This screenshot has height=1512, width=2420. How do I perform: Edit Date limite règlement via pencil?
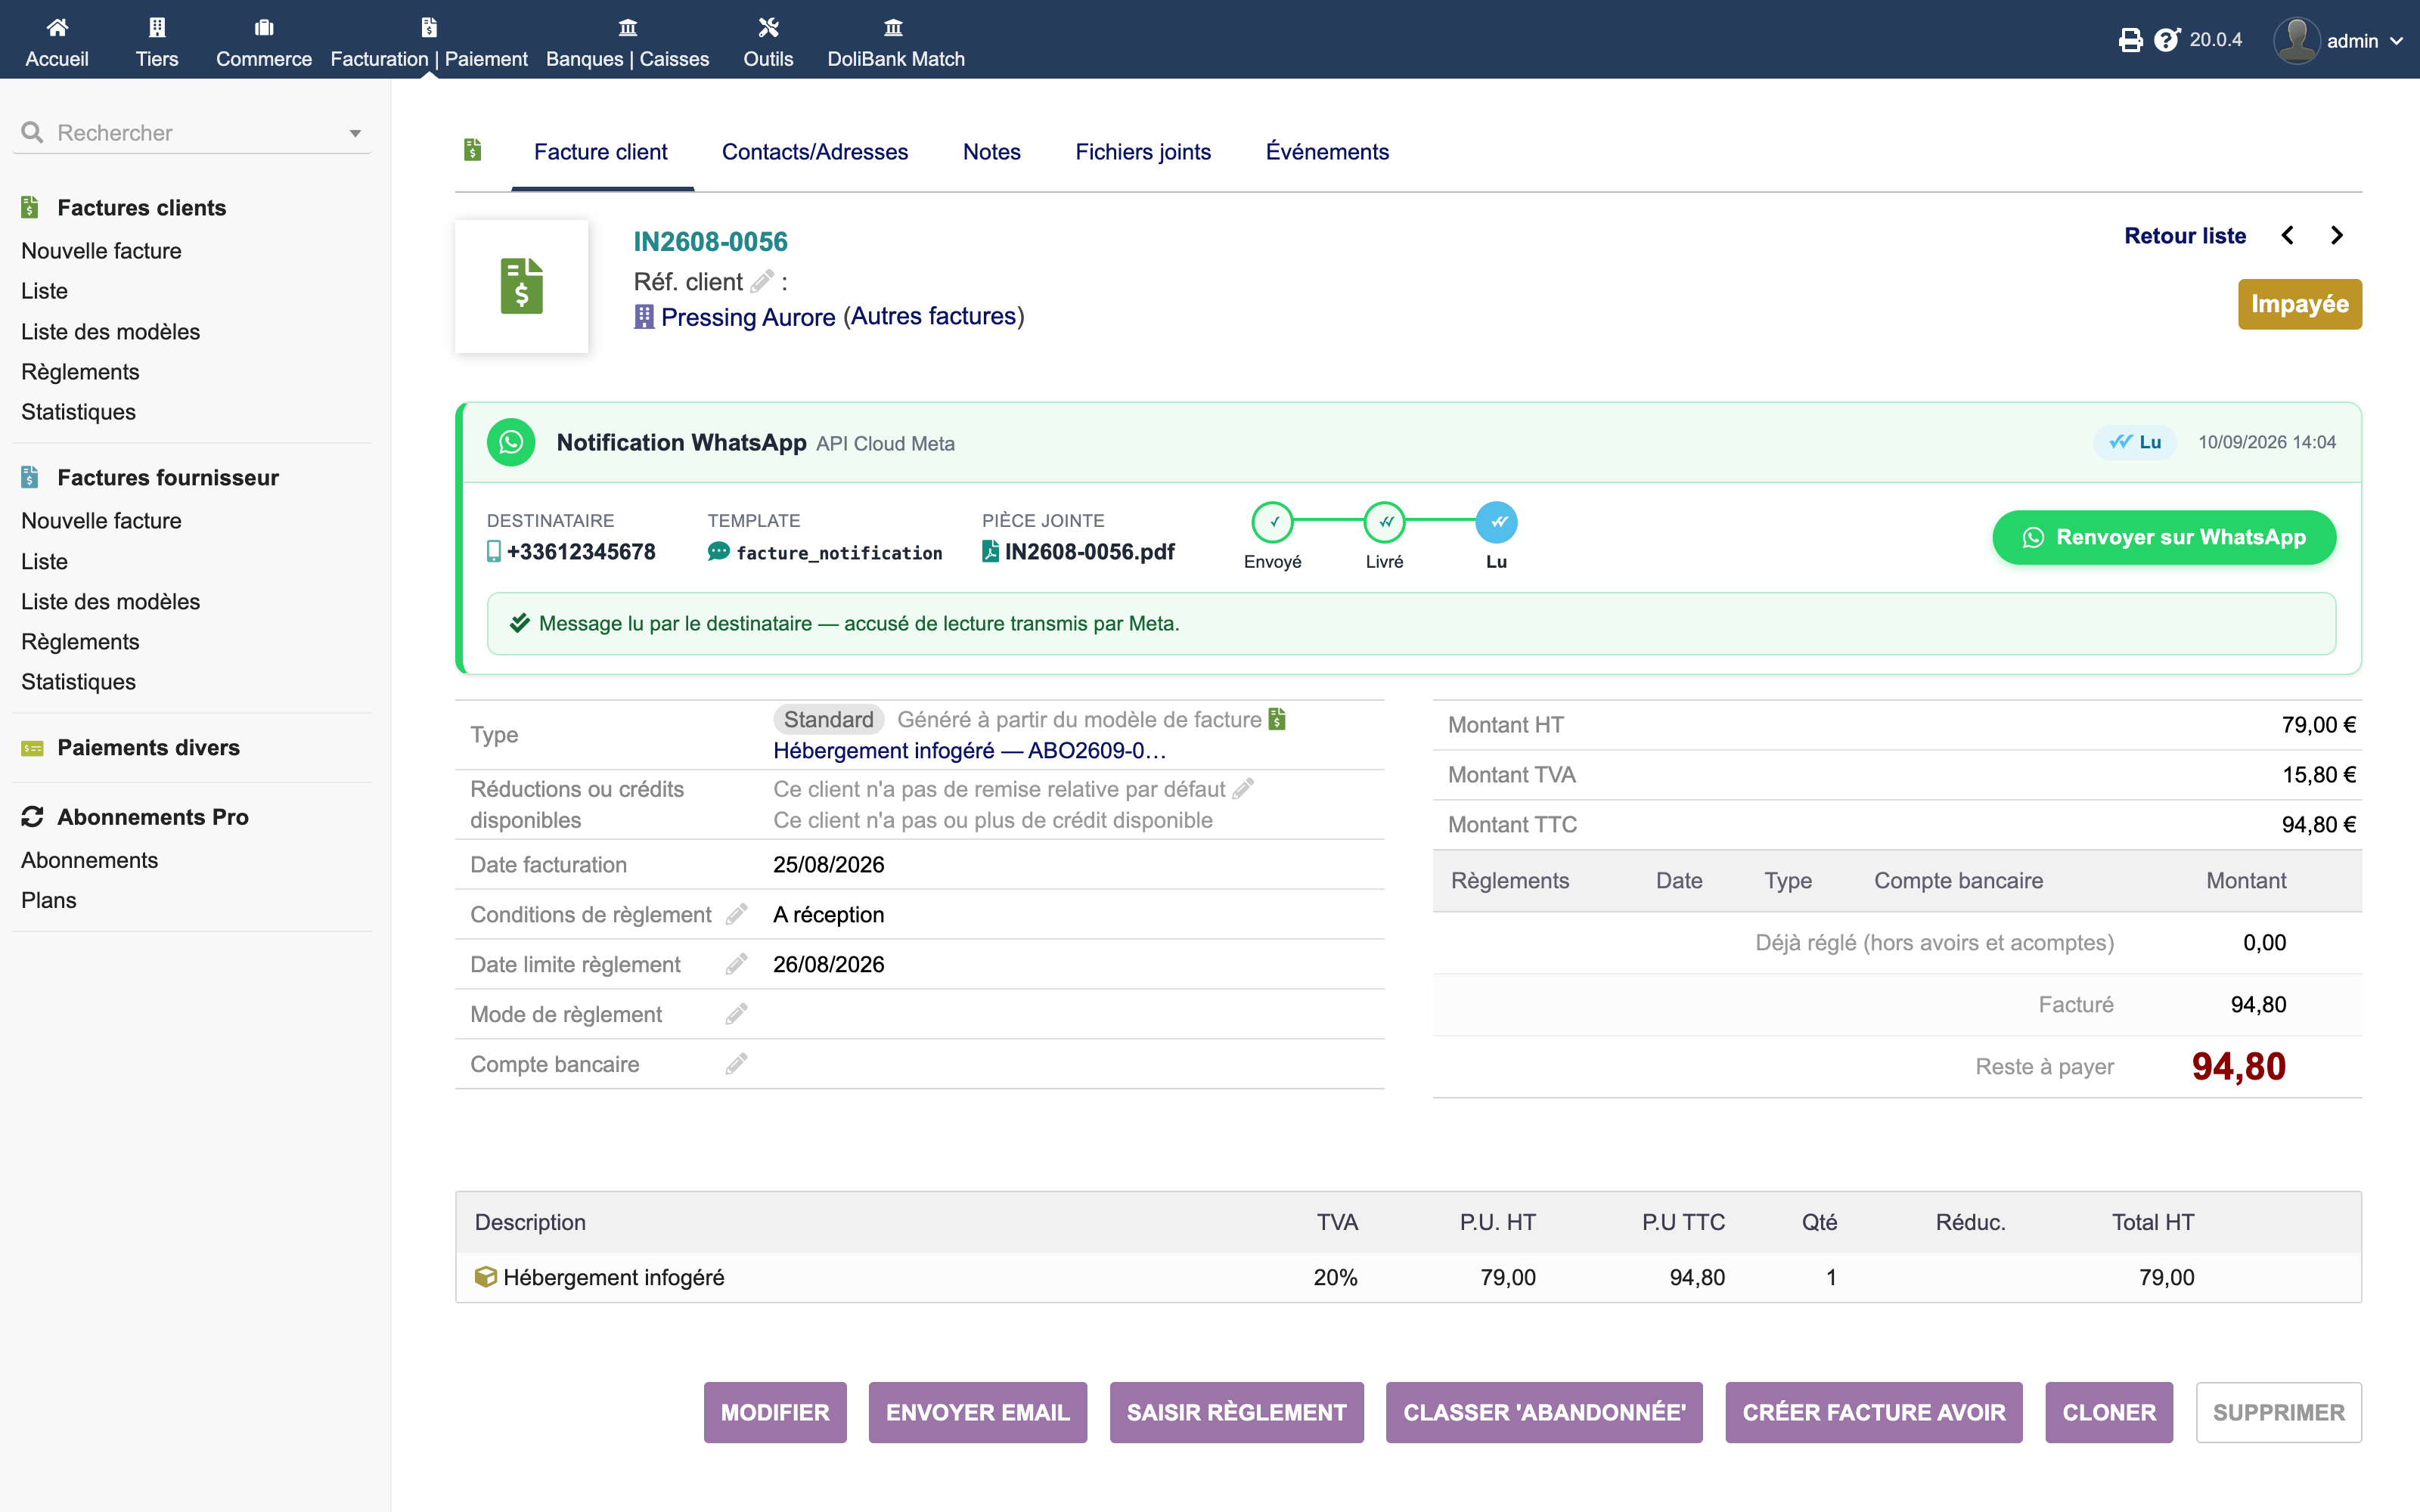pyautogui.click(x=737, y=964)
